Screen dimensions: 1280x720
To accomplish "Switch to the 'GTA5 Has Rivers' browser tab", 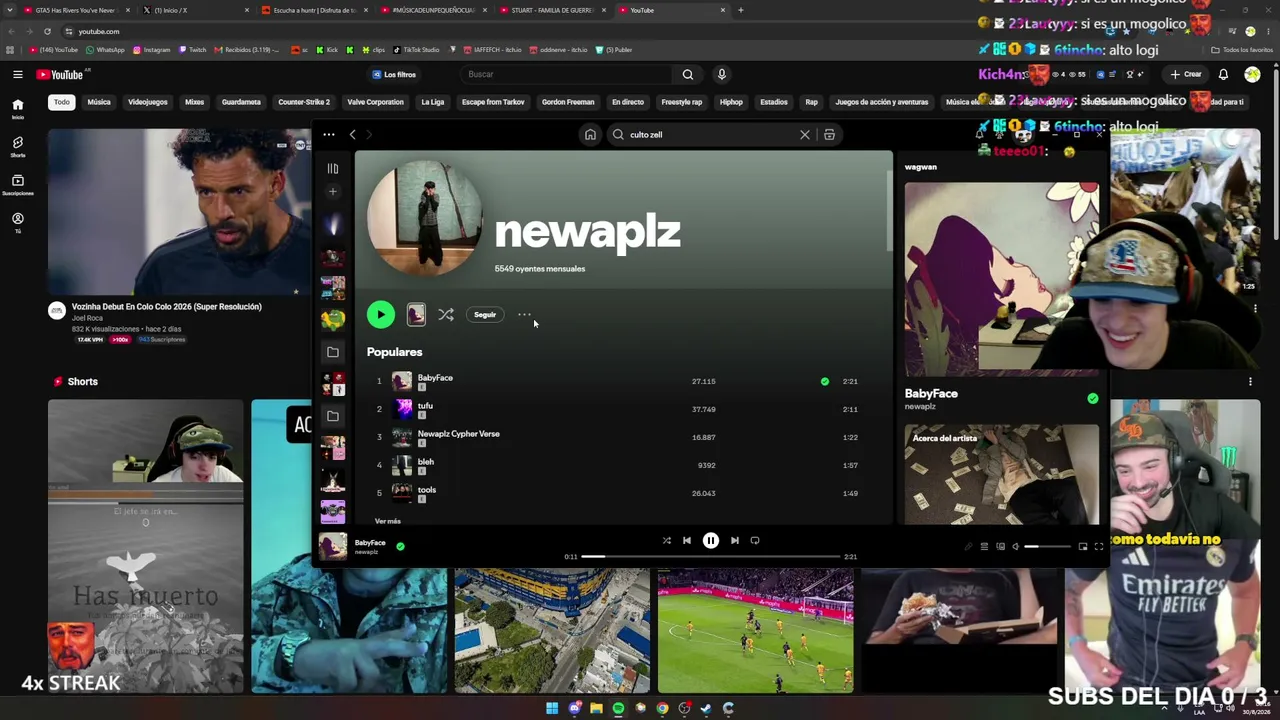I will 77,10.
